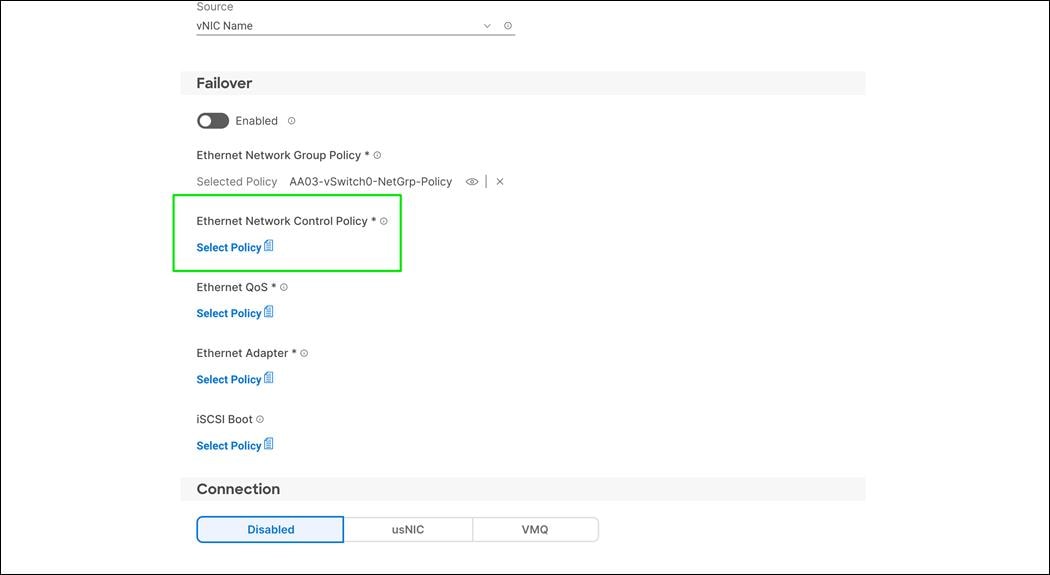Click info icon for Ethernet Network Control Policy
This screenshot has width=1050, height=575.
(x=384, y=222)
